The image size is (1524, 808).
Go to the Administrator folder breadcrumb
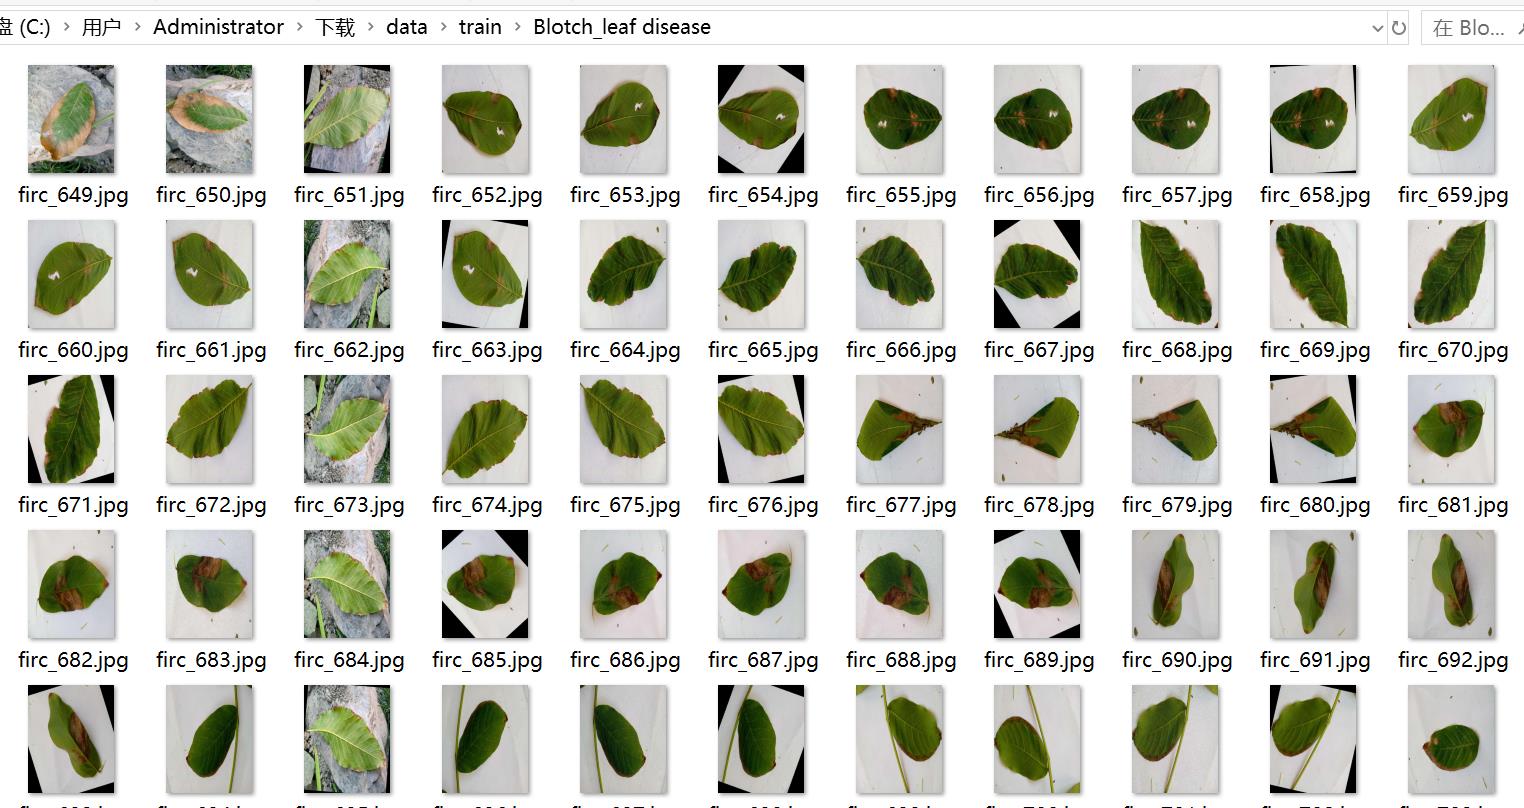click(218, 27)
